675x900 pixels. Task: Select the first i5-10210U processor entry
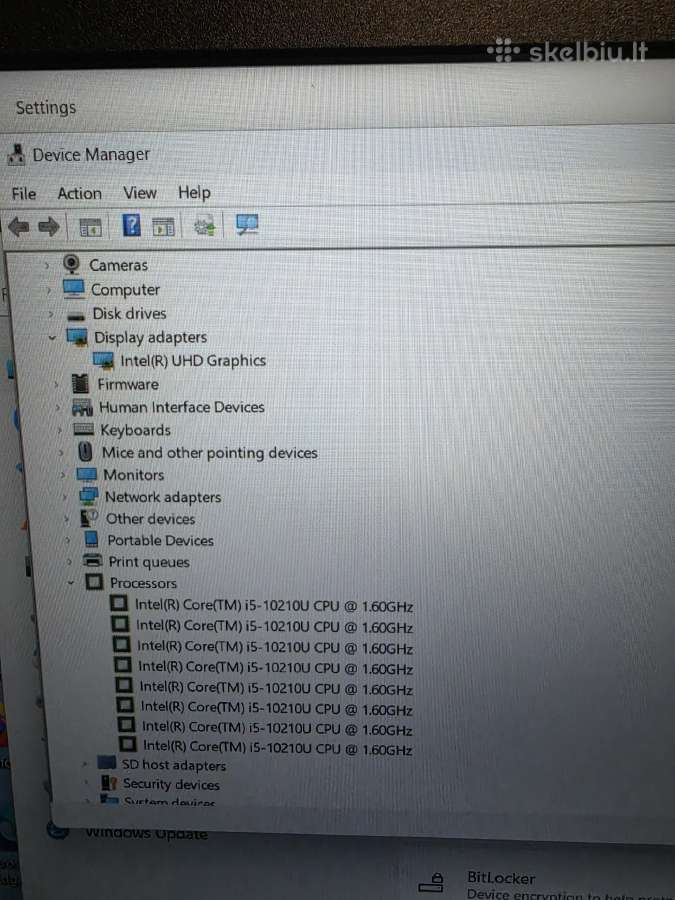(274, 606)
